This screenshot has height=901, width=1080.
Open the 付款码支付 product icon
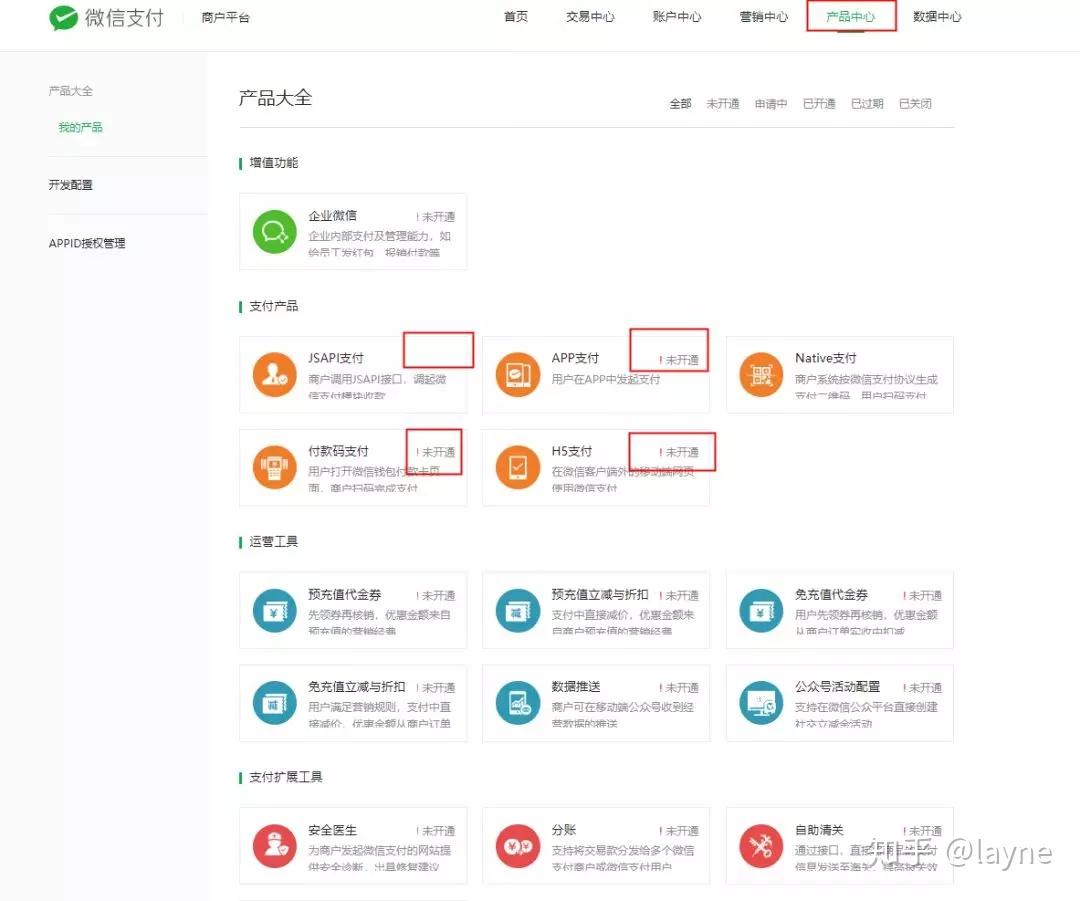click(x=274, y=467)
